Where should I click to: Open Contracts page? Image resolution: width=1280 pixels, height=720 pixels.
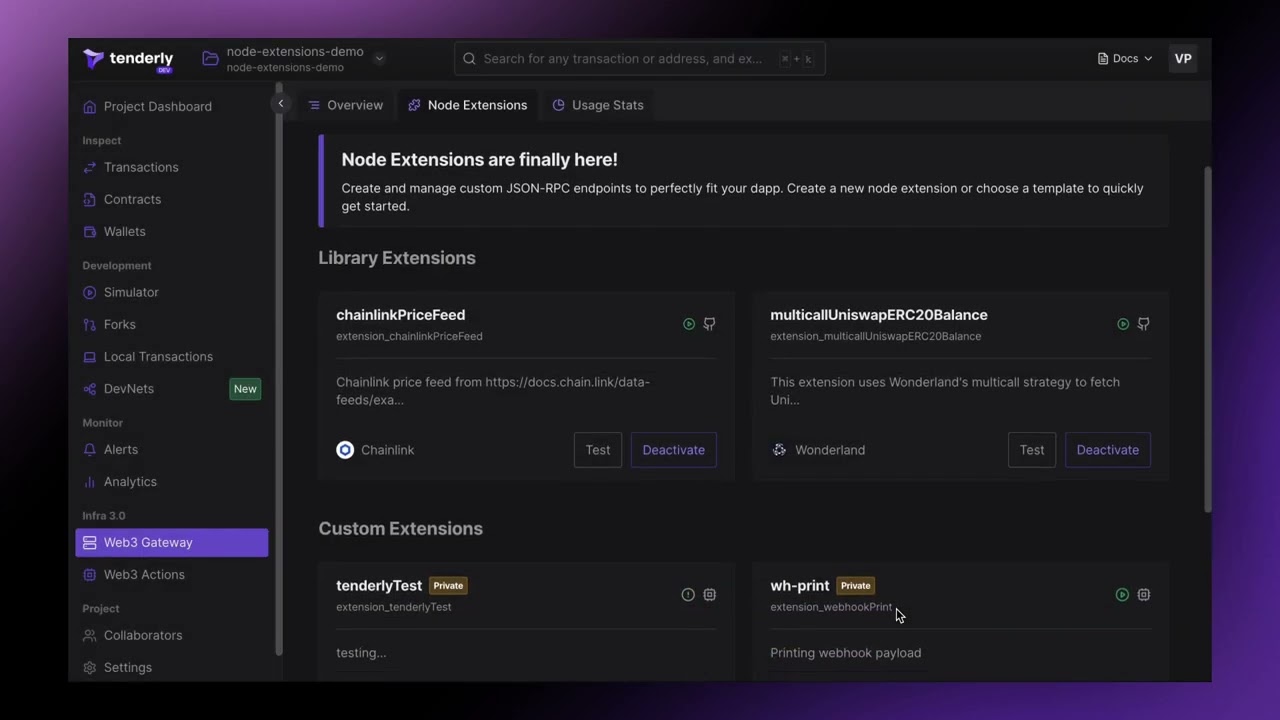click(x=132, y=199)
